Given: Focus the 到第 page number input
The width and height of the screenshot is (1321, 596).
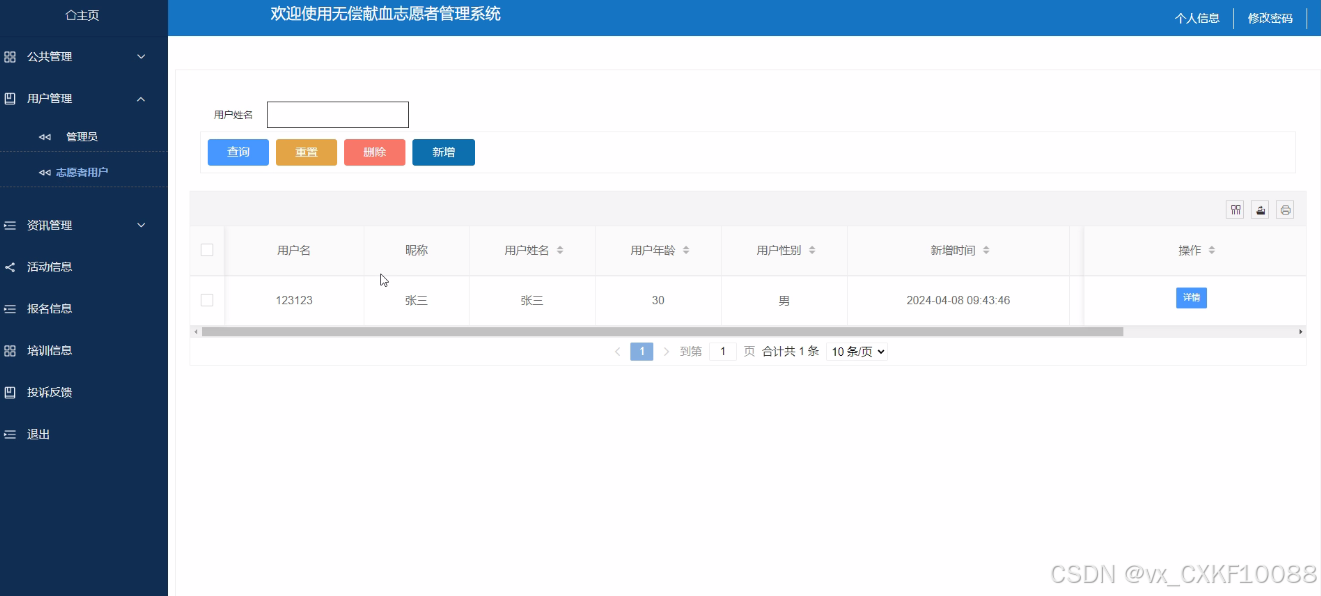Looking at the screenshot, I should click(723, 352).
